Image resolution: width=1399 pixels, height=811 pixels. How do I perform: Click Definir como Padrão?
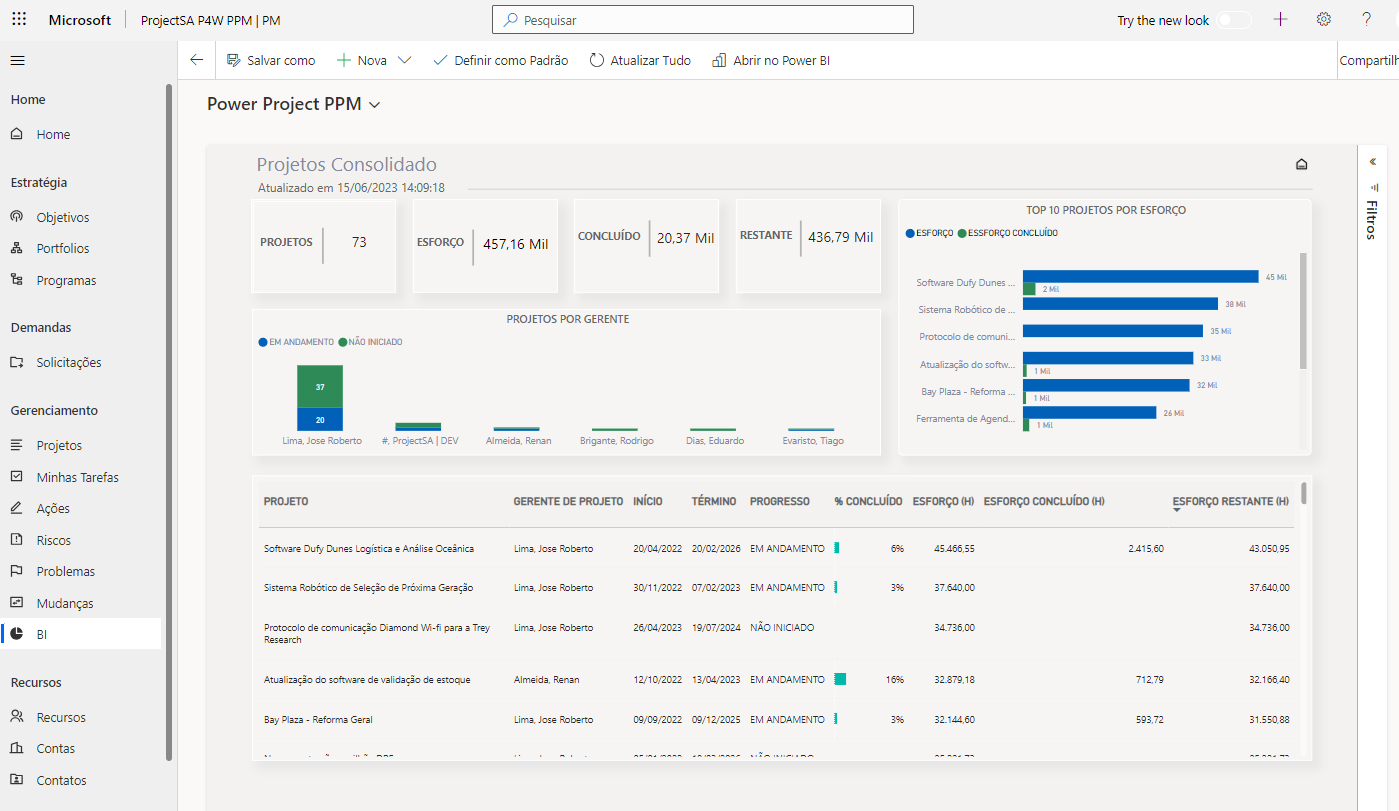tap(500, 60)
